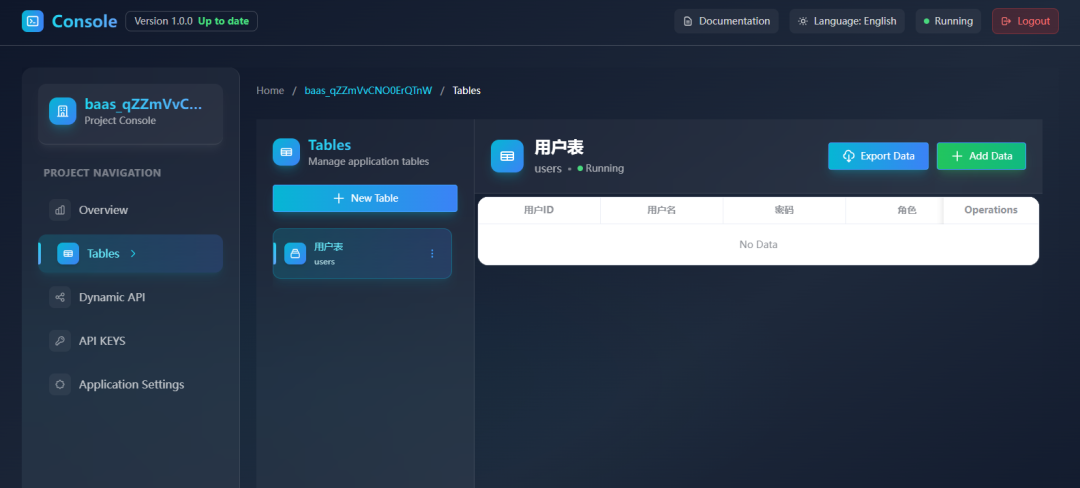1080x488 pixels.
Task: Click the Overview bar chart icon
Action: point(60,210)
